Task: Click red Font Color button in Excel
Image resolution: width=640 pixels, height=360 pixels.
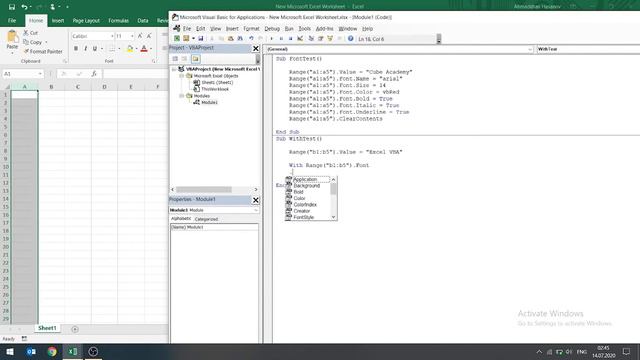Action: pos(144,49)
